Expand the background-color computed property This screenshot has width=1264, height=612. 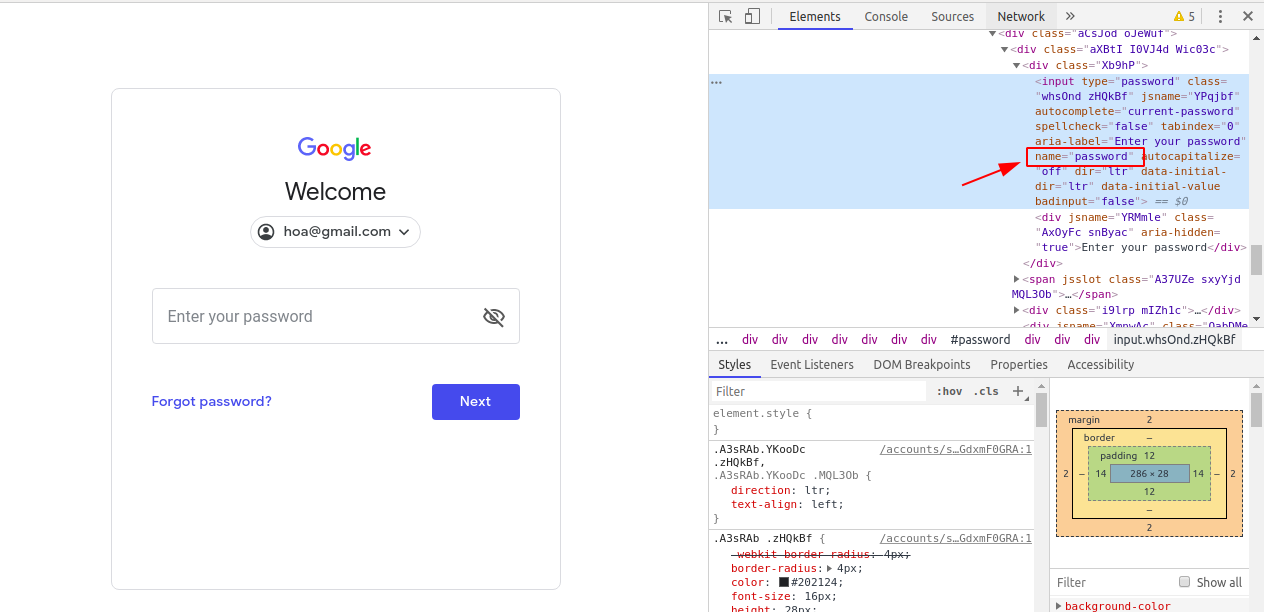point(1059,606)
